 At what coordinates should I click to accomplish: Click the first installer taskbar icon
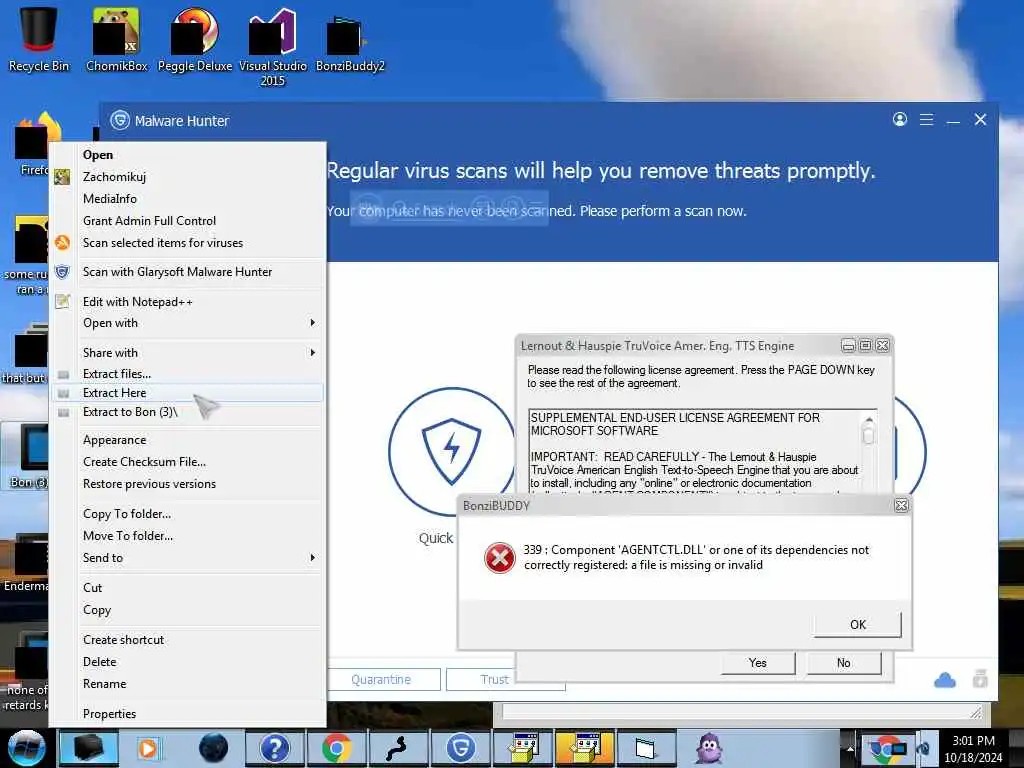coord(522,748)
